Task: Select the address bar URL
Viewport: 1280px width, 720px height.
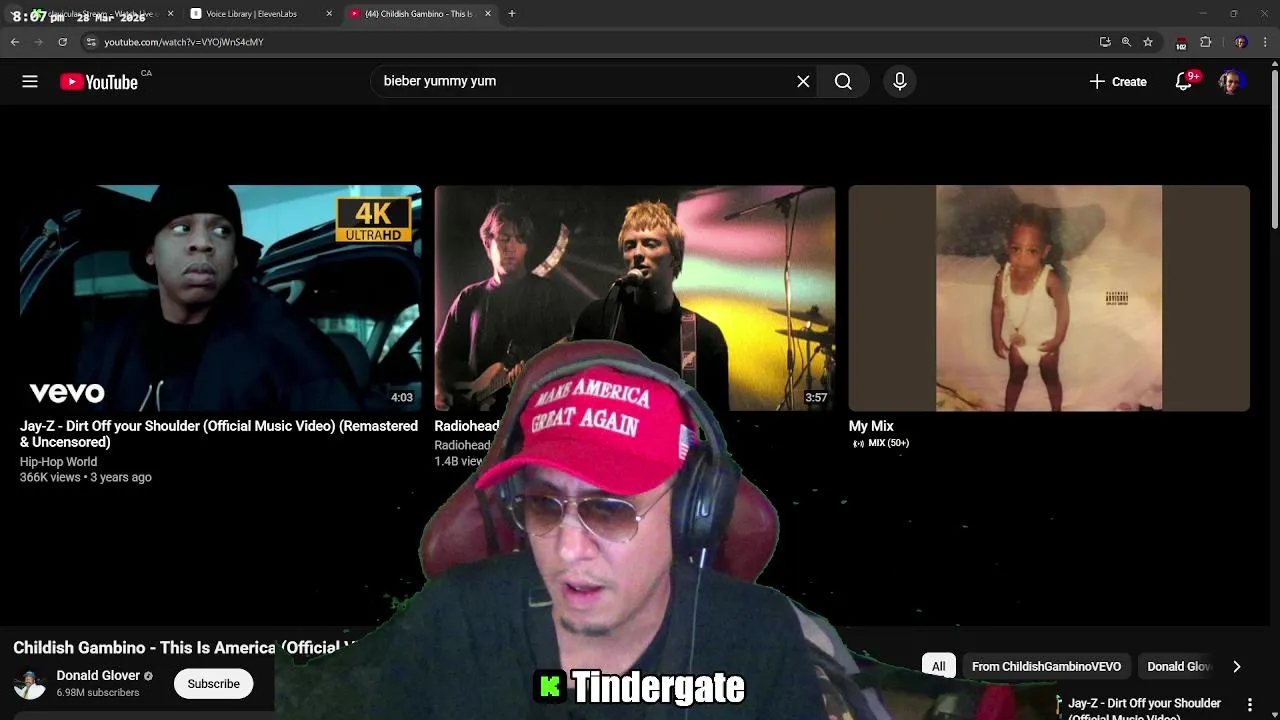Action: 184,42
